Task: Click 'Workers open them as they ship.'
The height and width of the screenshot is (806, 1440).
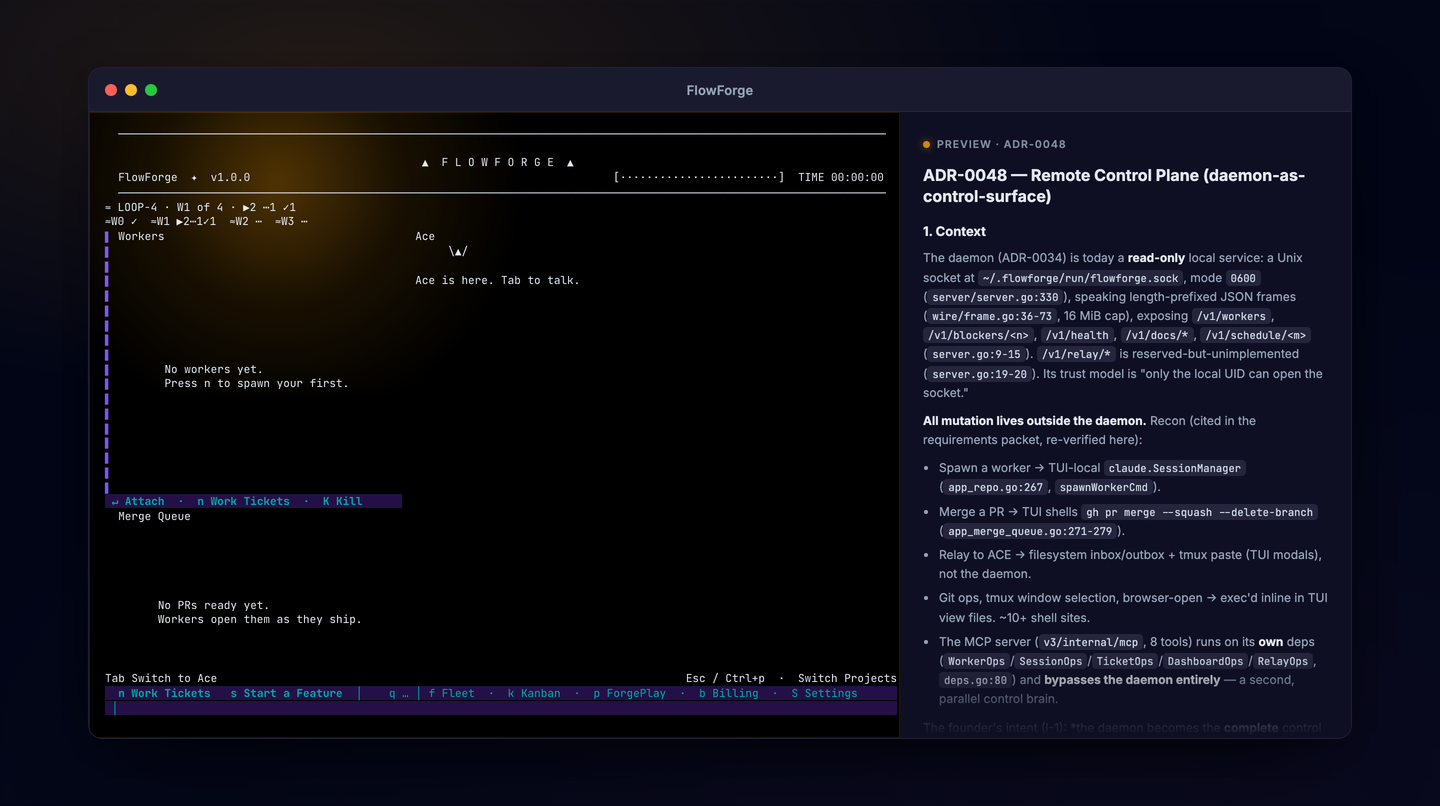Action: point(260,619)
